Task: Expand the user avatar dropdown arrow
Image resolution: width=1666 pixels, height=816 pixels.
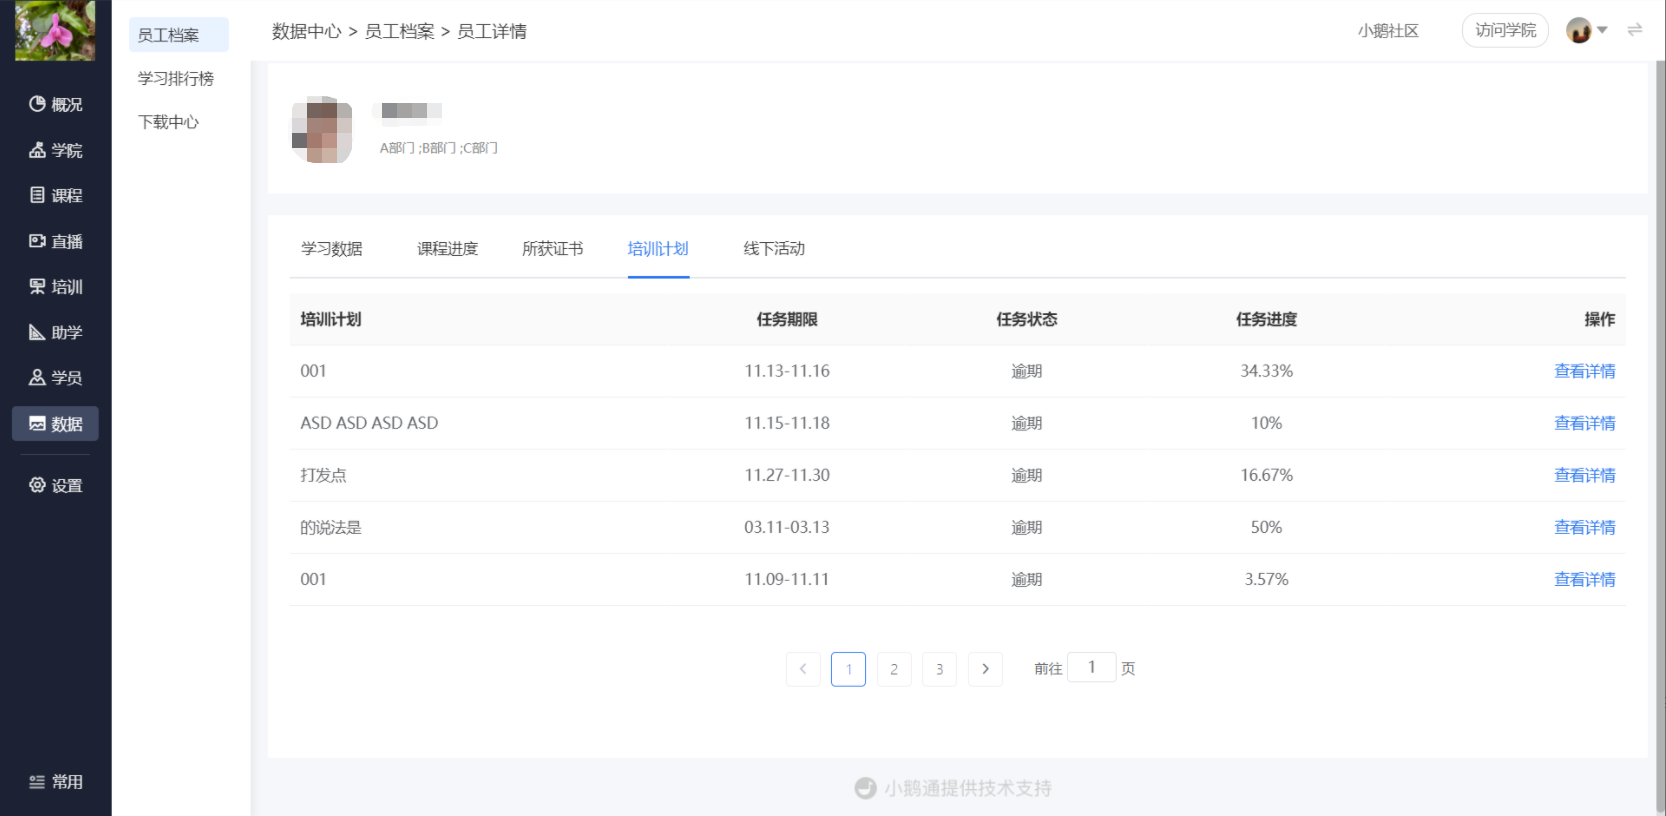Action: (x=1602, y=30)
